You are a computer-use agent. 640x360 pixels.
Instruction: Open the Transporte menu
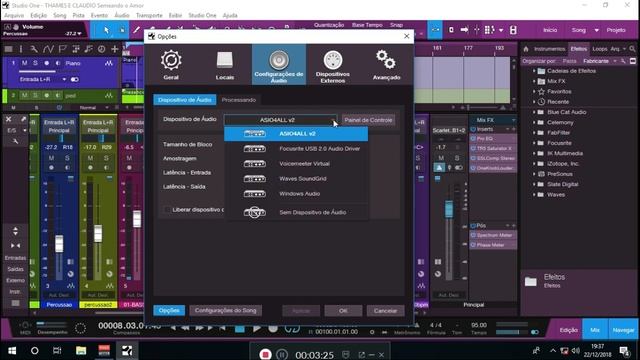click(x=149, y=15)
